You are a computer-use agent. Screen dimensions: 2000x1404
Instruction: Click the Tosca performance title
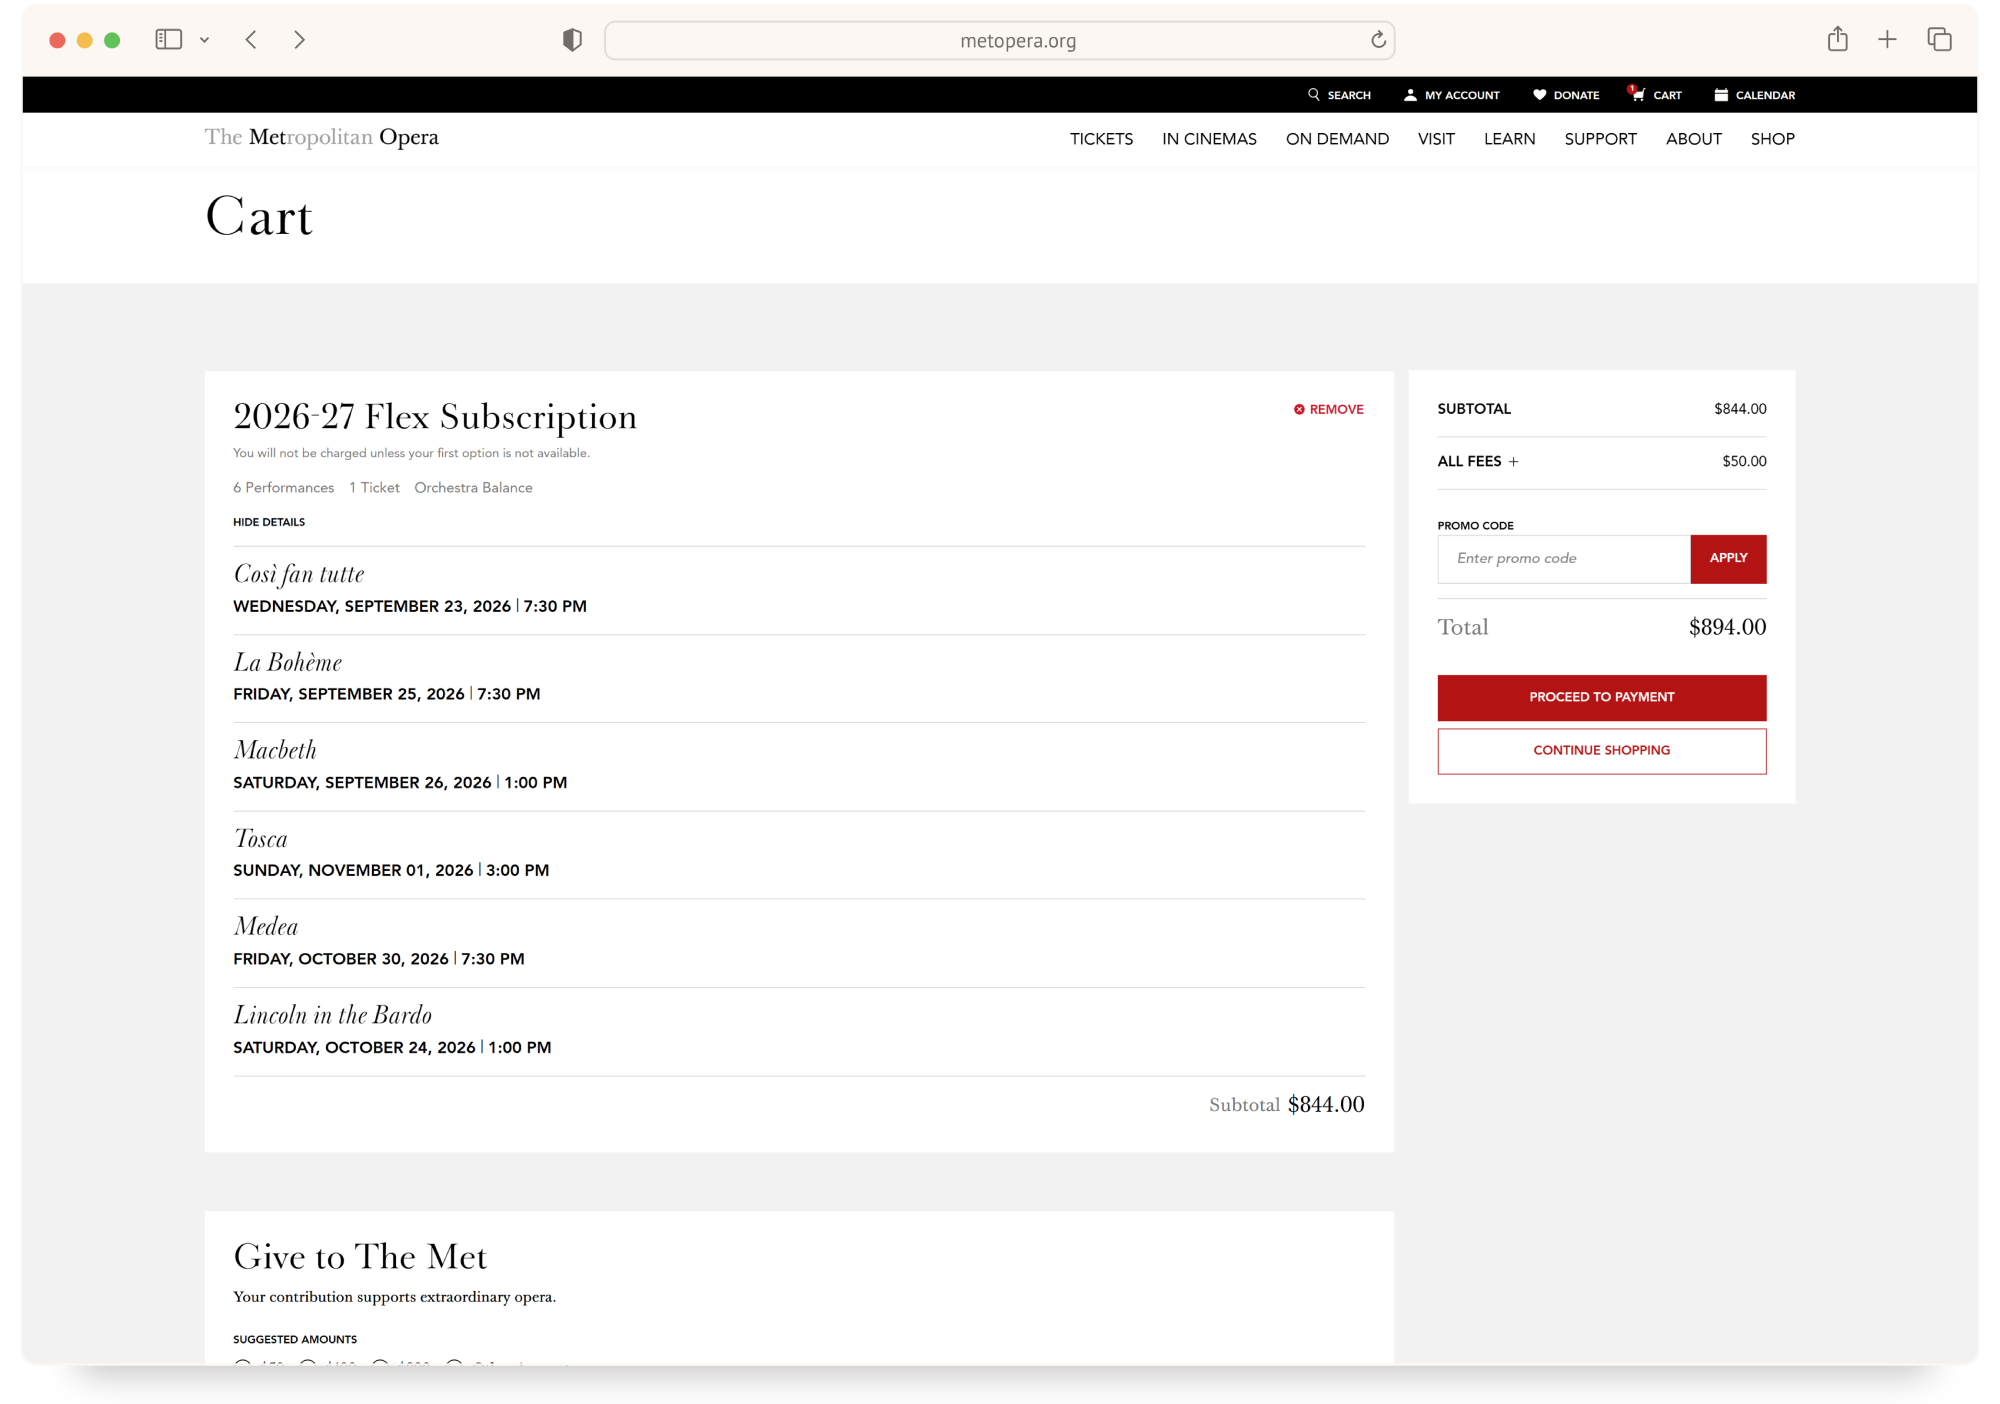(260, 839)
